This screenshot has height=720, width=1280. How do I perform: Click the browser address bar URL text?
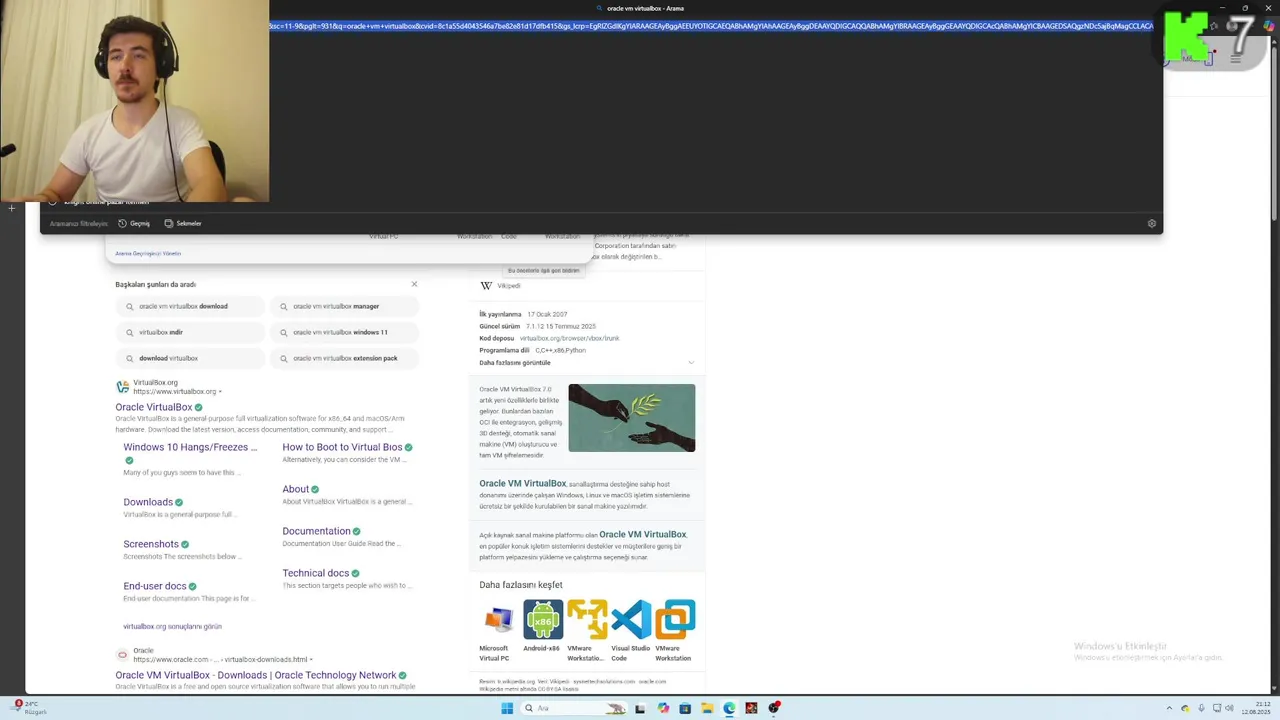(711, 26)
